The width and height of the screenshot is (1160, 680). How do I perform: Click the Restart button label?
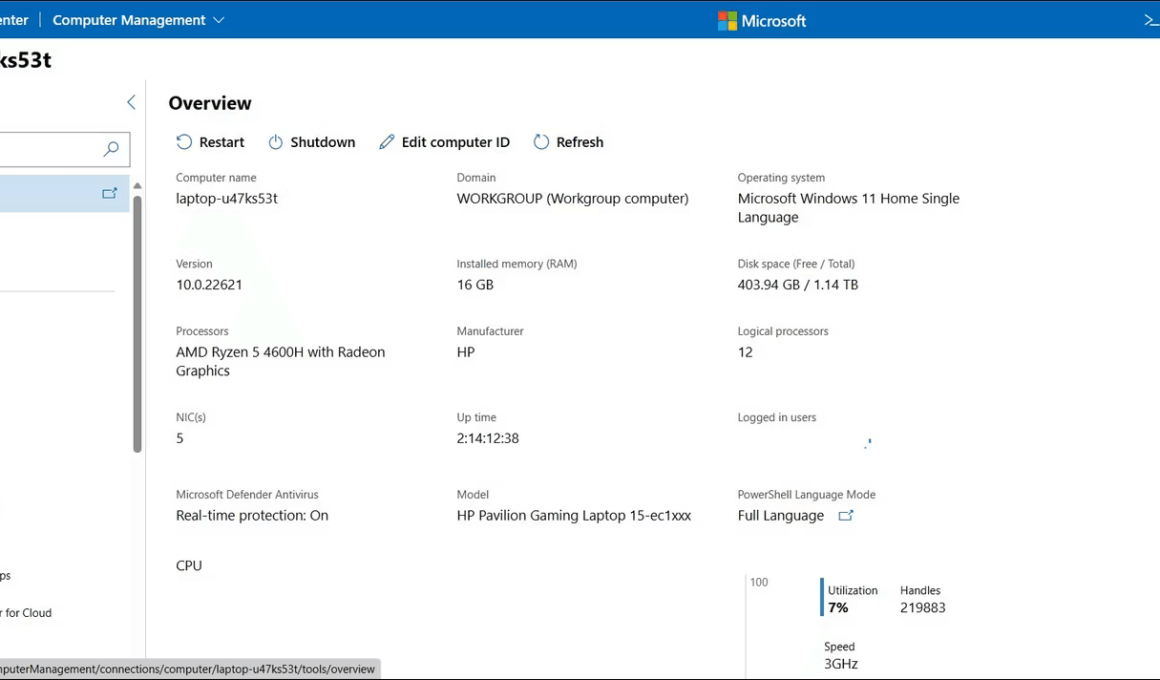221,142
